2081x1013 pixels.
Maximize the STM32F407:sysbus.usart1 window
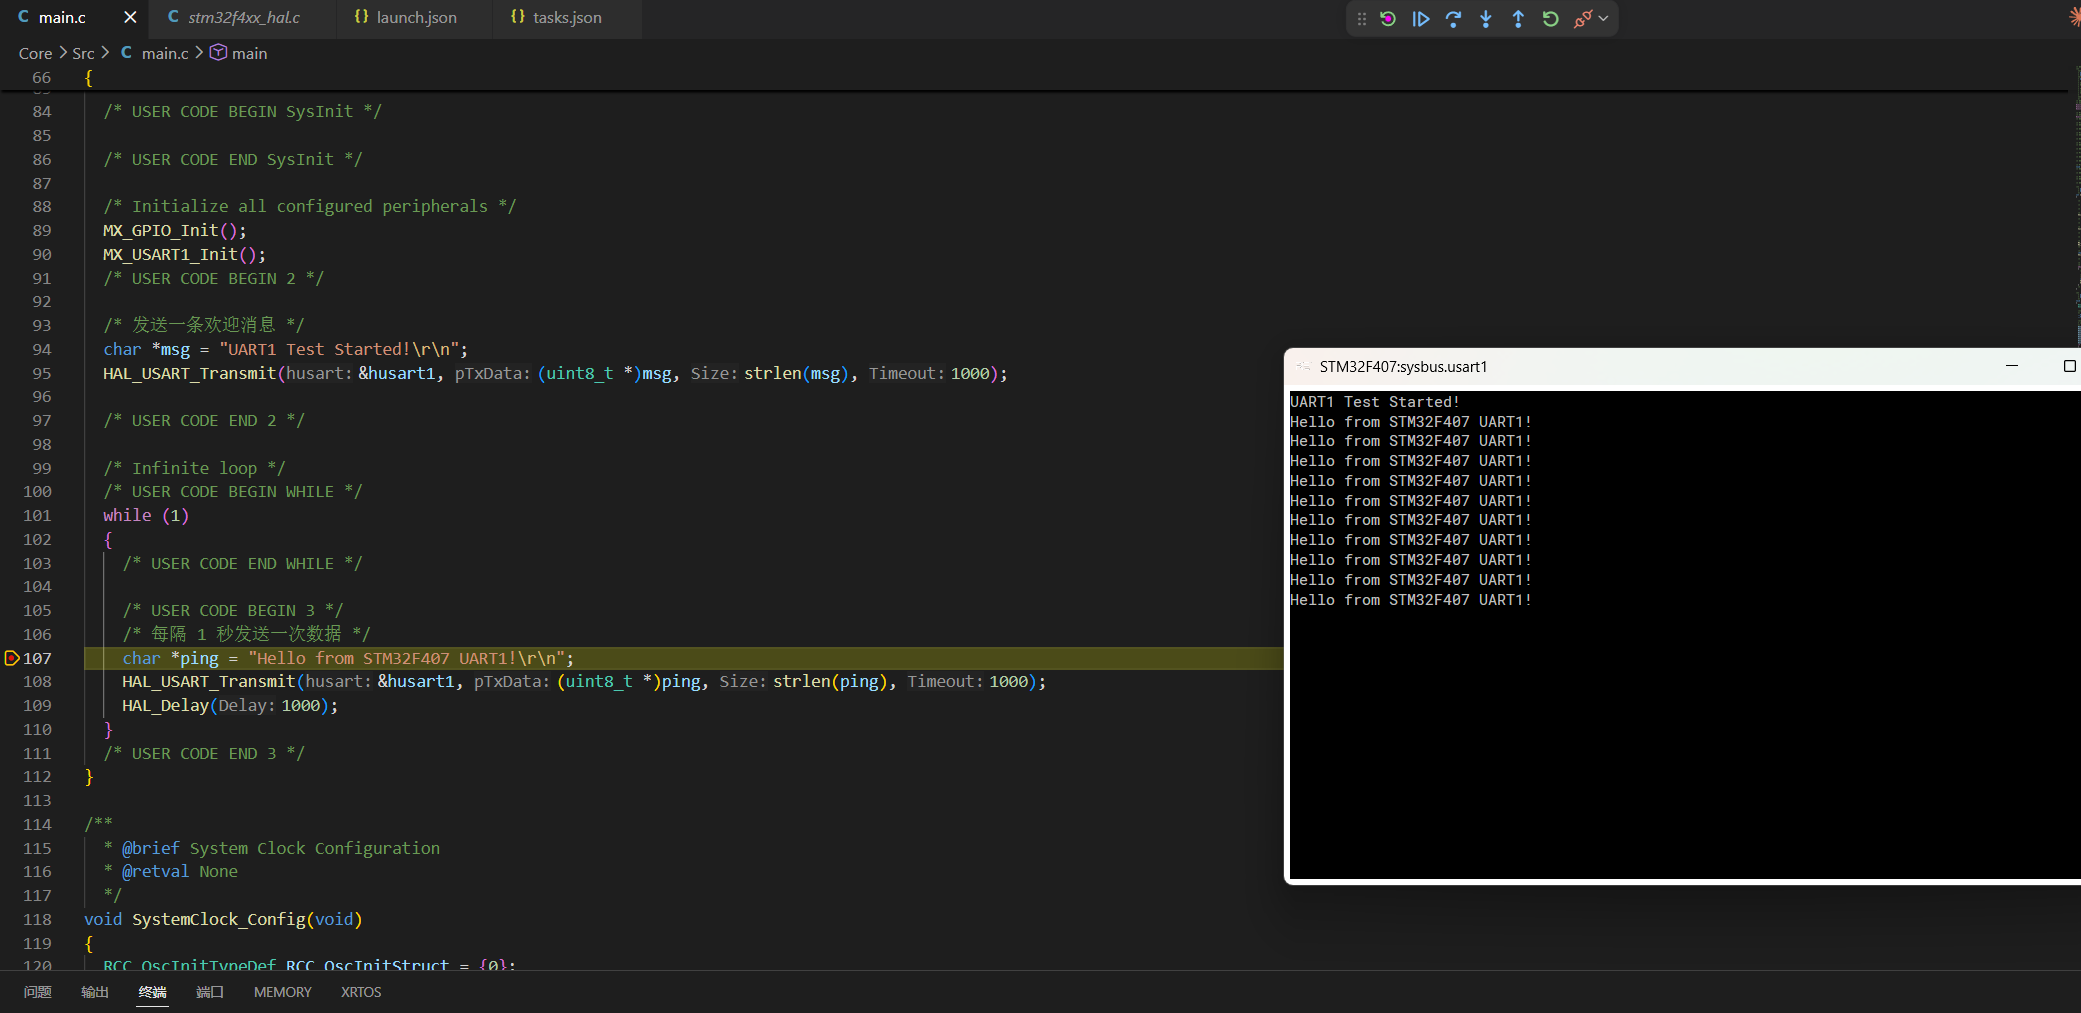point(2069,367)
